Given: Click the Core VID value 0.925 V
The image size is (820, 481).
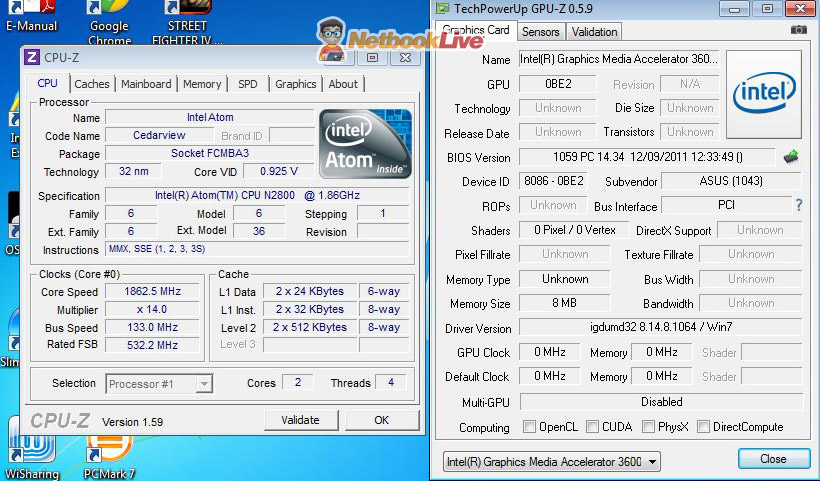Looking at the screenshot, I should (279, 171).
